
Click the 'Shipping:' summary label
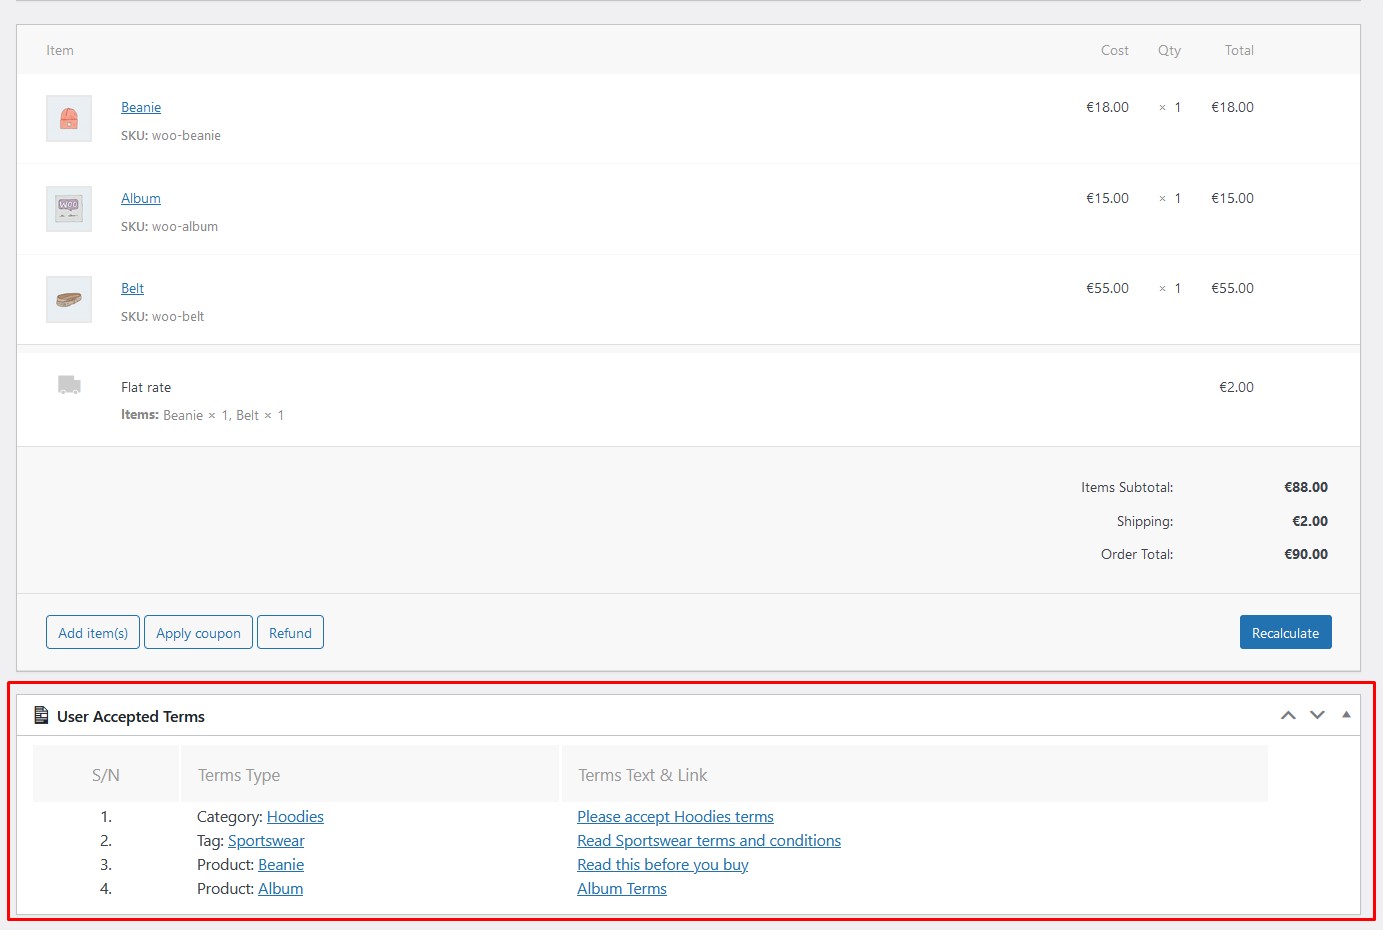[1145, 521]
